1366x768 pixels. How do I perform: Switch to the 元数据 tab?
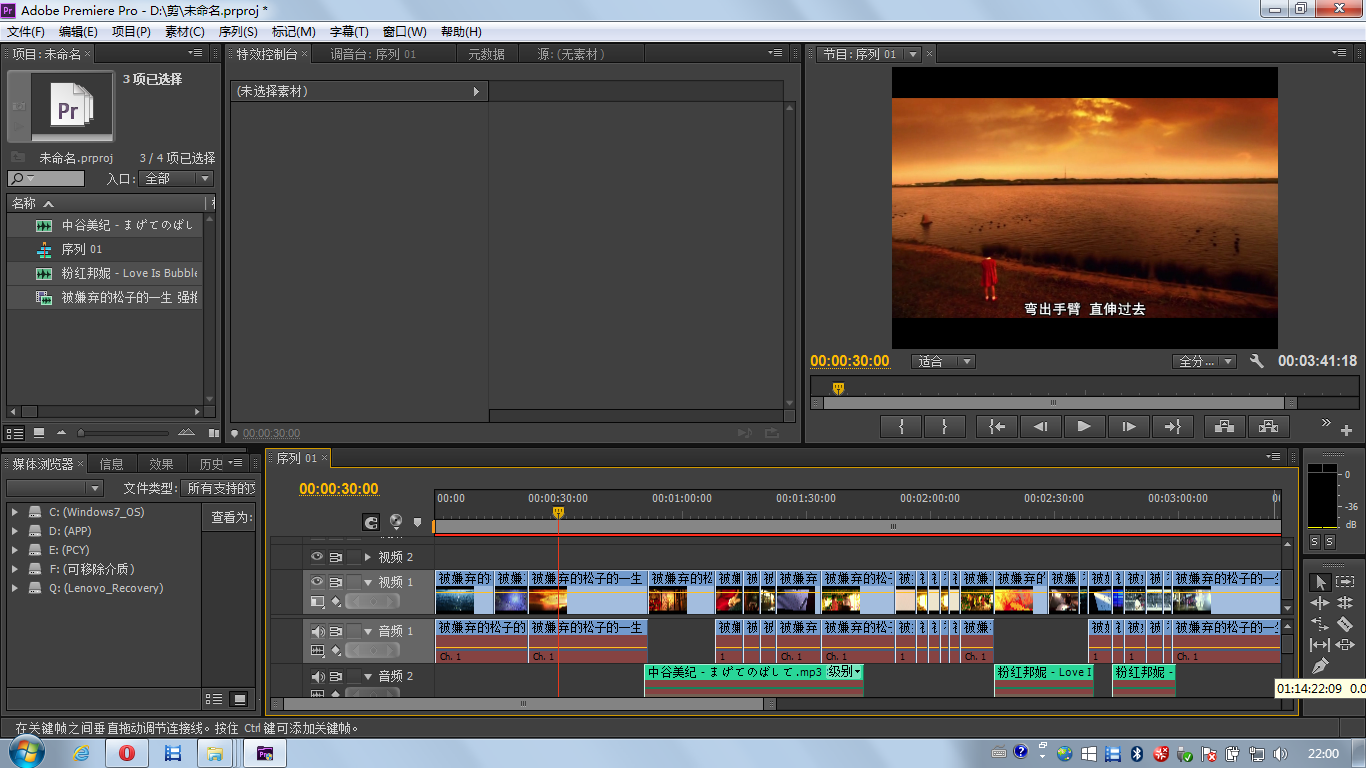[486, 54]
